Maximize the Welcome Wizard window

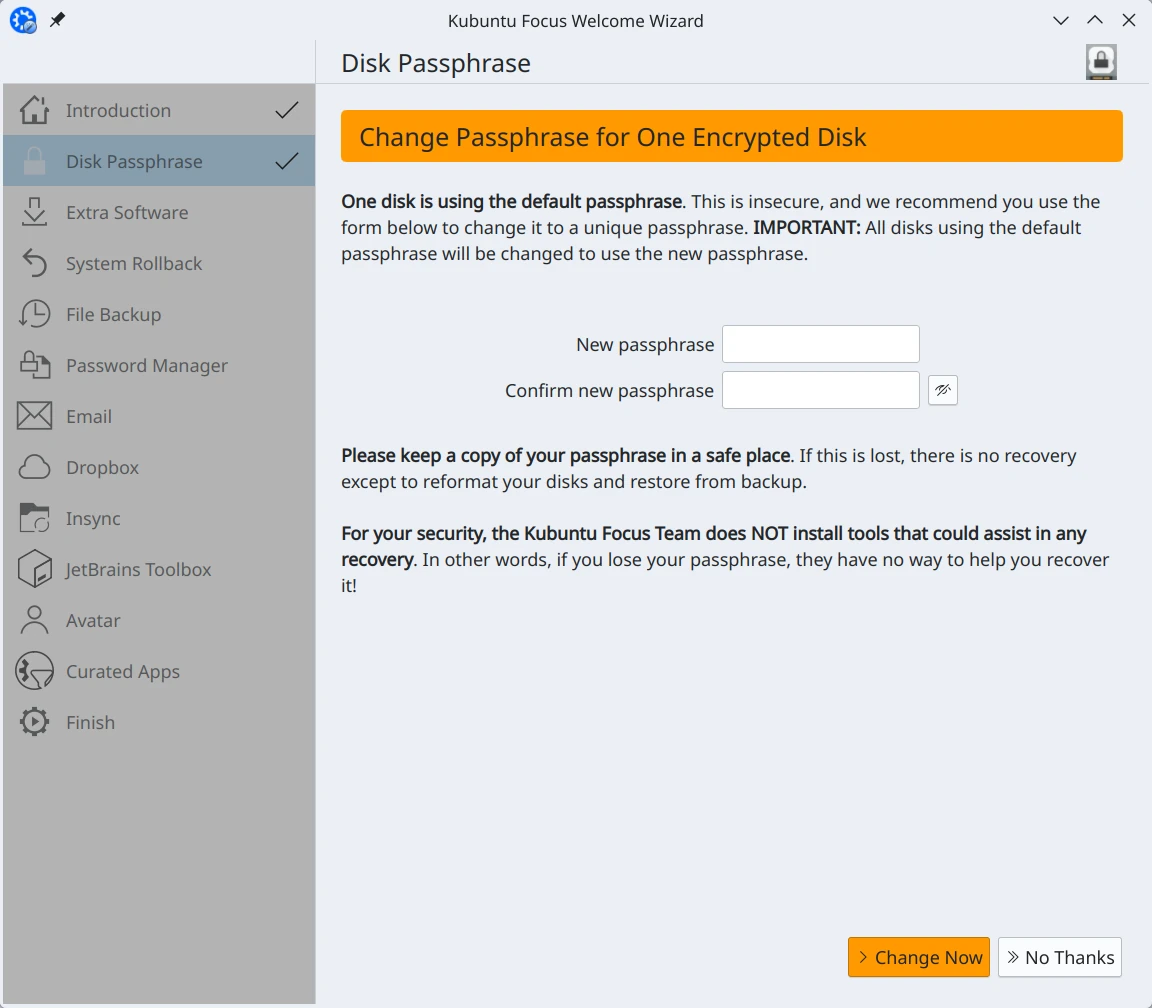coord(1095,20)
